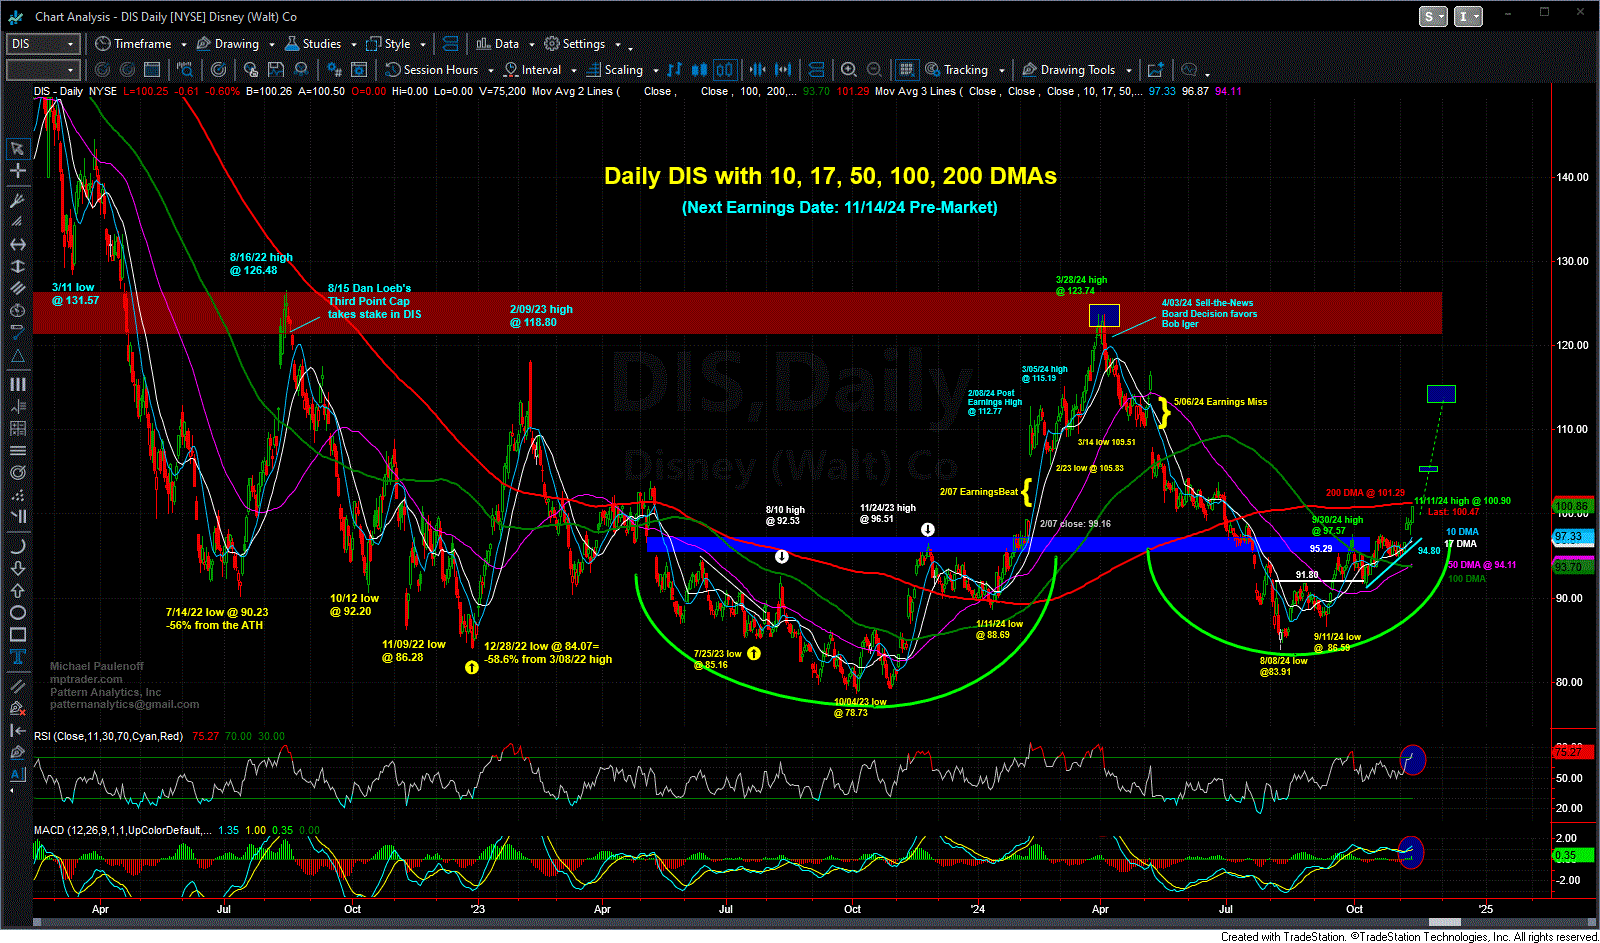Open the S dropdown button in title bar

click(x=1434, y=16)
